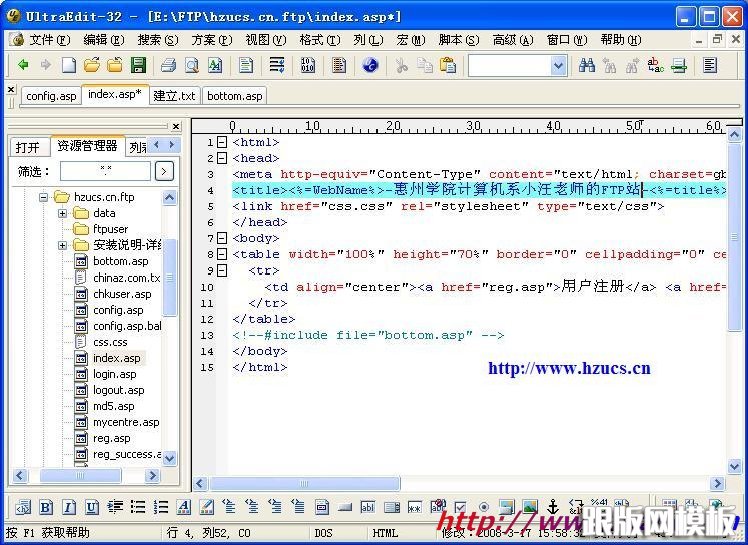Open the 文件(F) menu
Screen dimensions: 748x545
[50, 40]
